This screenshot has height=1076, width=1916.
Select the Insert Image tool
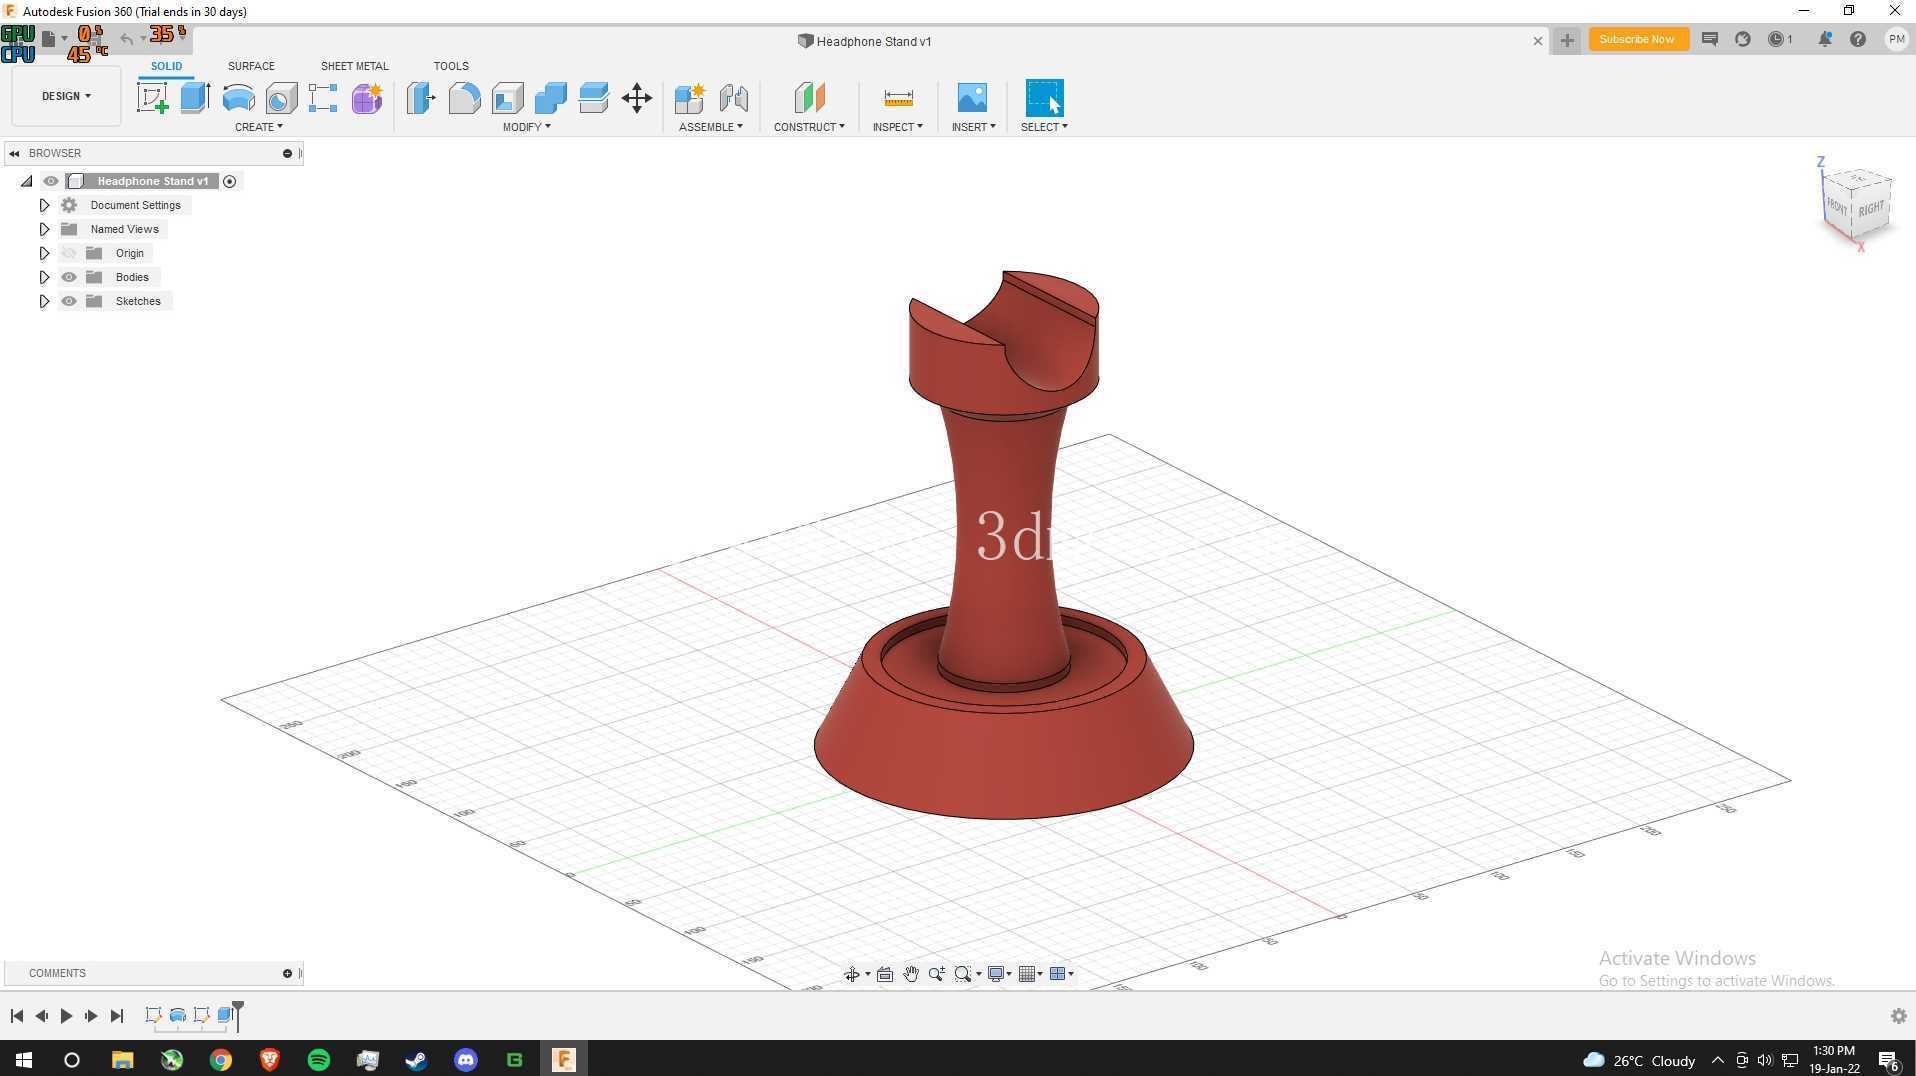972,98
